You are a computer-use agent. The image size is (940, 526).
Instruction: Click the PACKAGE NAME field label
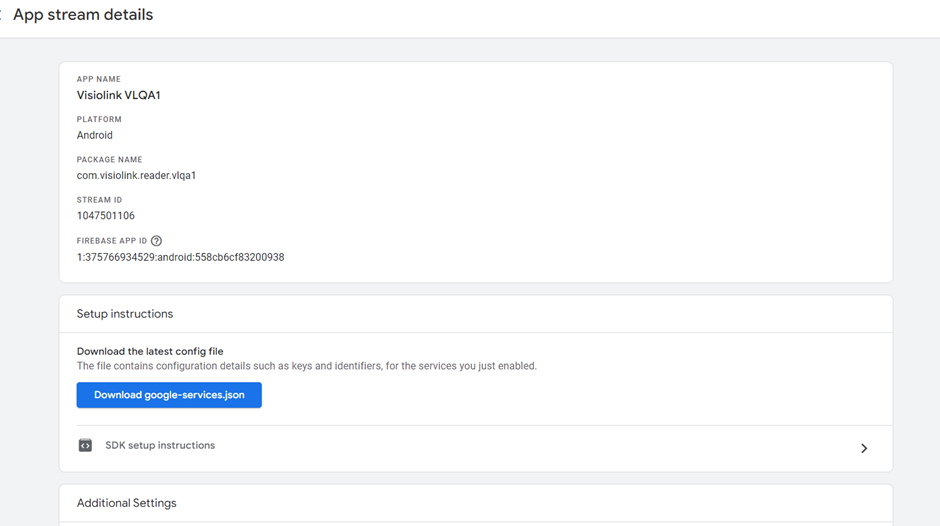(x=110, y=160)
